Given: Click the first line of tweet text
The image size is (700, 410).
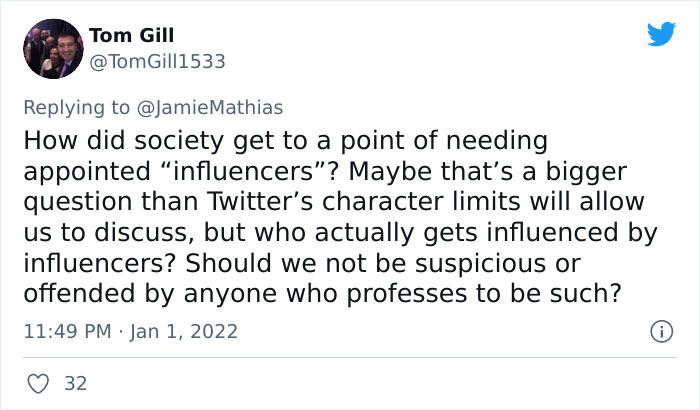Looking at the screenshot, I should pyautogui.click(x=285, y=141).
